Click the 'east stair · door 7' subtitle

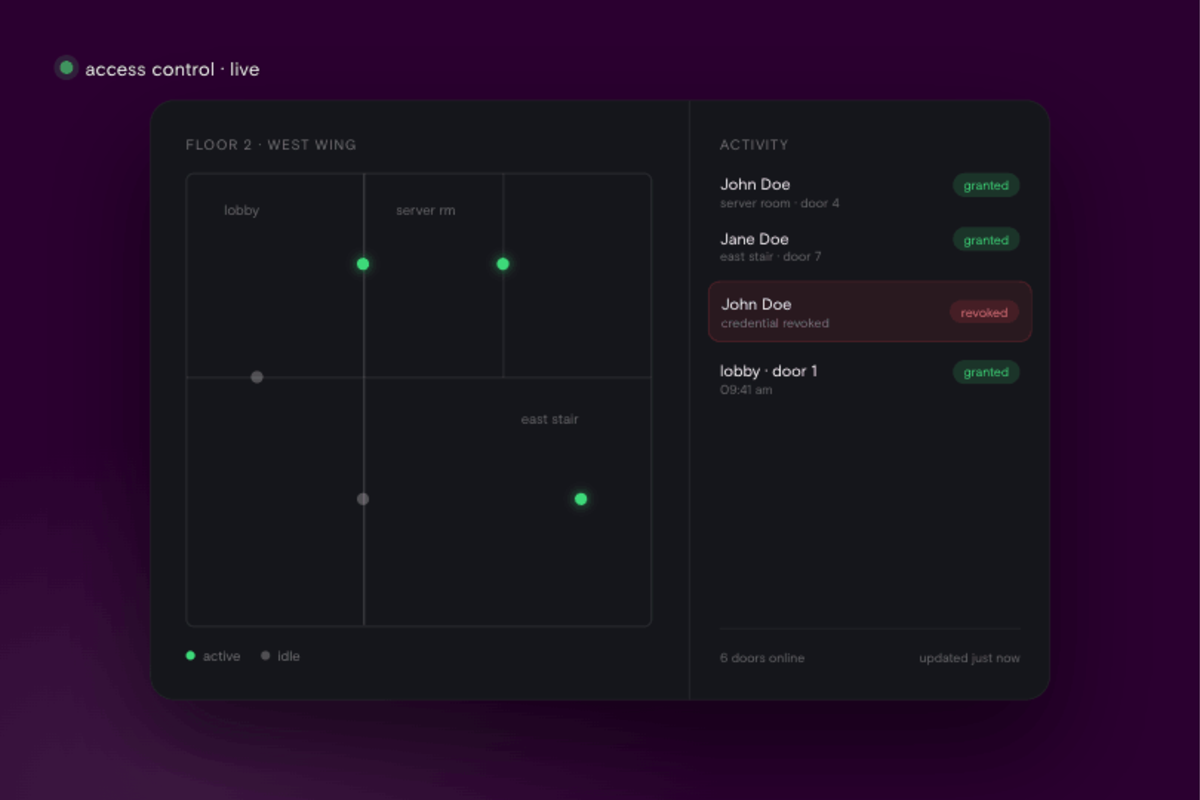(x=771, y=257)
